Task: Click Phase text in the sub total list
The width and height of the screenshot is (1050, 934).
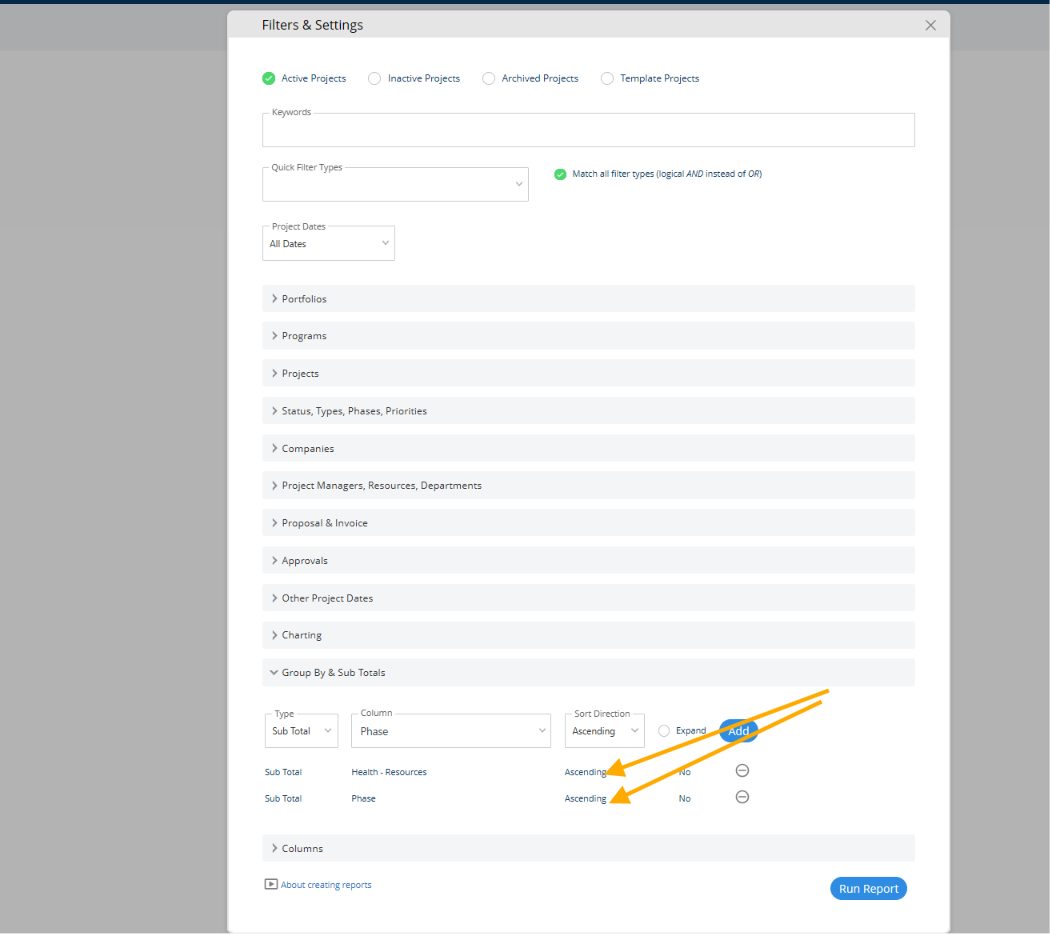Action: coord(364,799)
